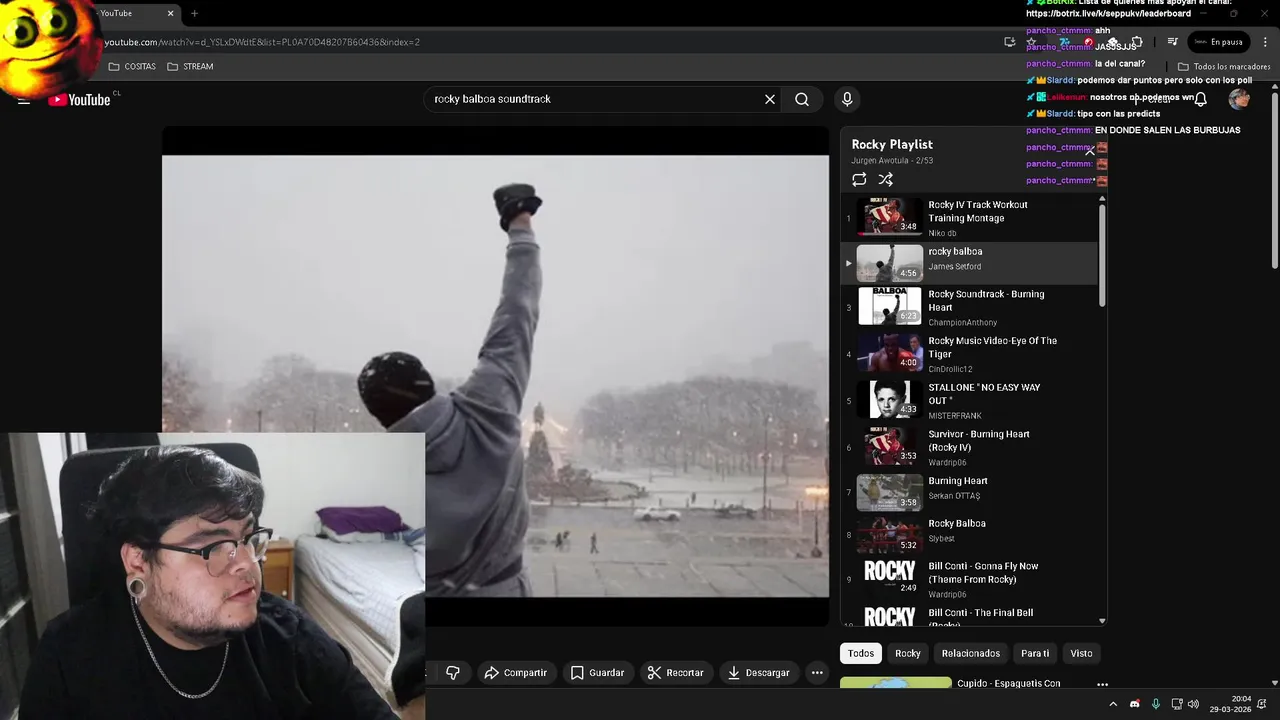Viewport: 1280px width, 720px height.
Task: Click the Discord tray icon
Action: [x=1134, y=704]
